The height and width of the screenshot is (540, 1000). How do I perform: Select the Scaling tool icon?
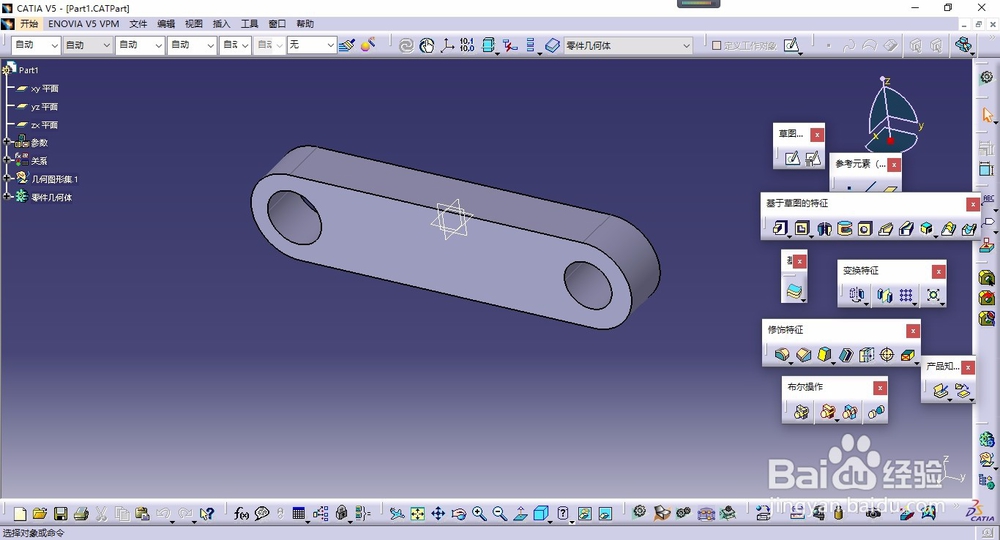tap(933, 295)
